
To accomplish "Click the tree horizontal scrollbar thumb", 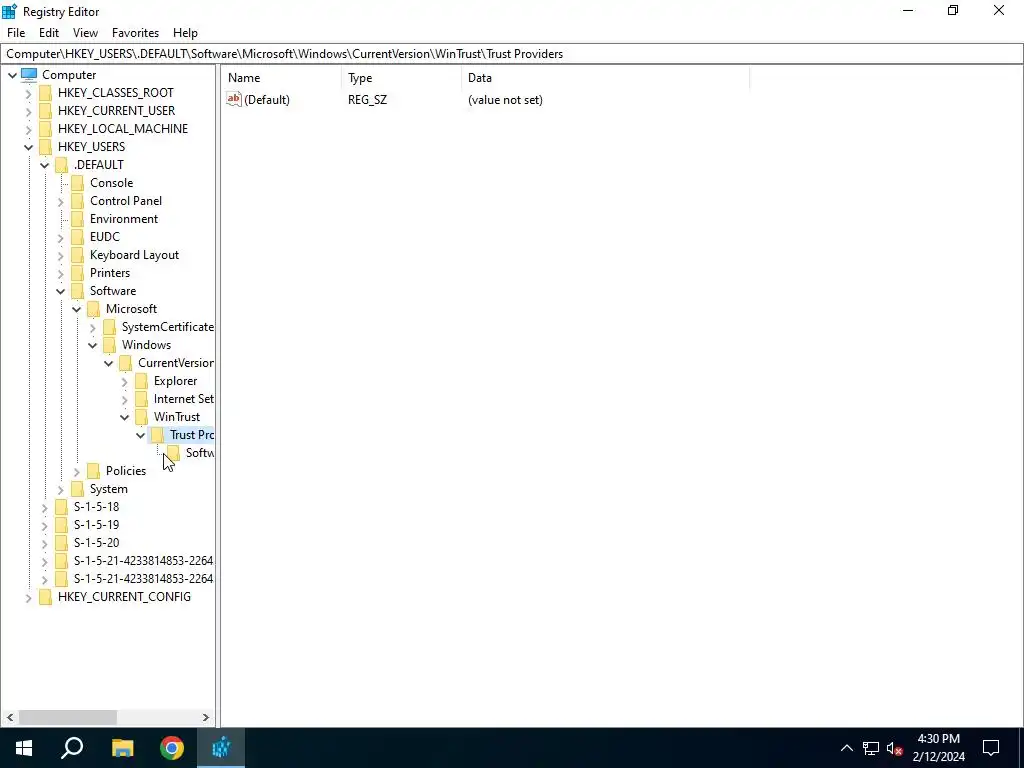I will [68, 717].
